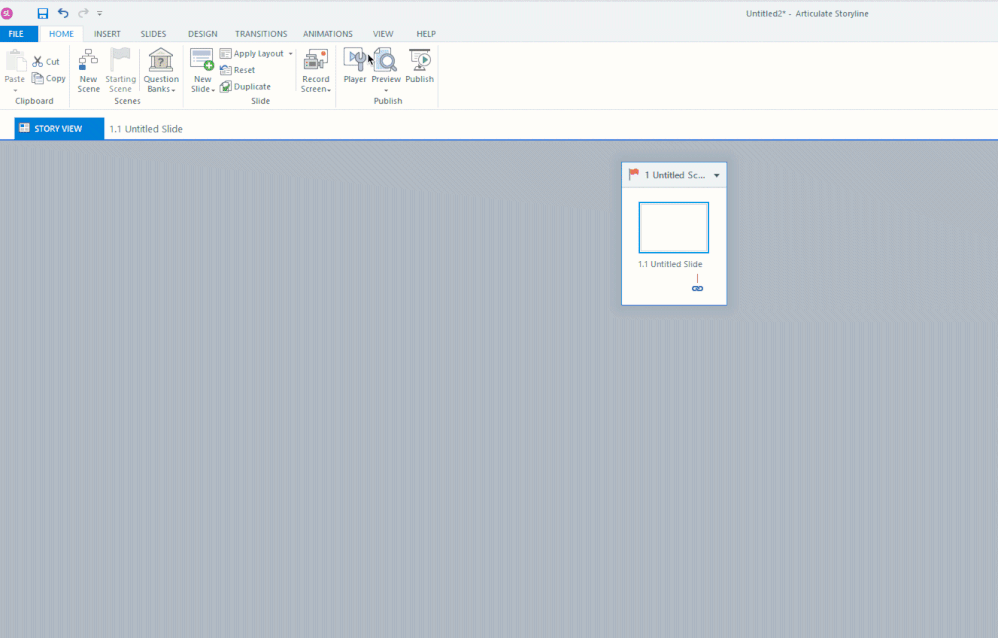Screen dimensions: 998x638
Task: Open the Apply Layout dropdown
Action: coord(290,54)
